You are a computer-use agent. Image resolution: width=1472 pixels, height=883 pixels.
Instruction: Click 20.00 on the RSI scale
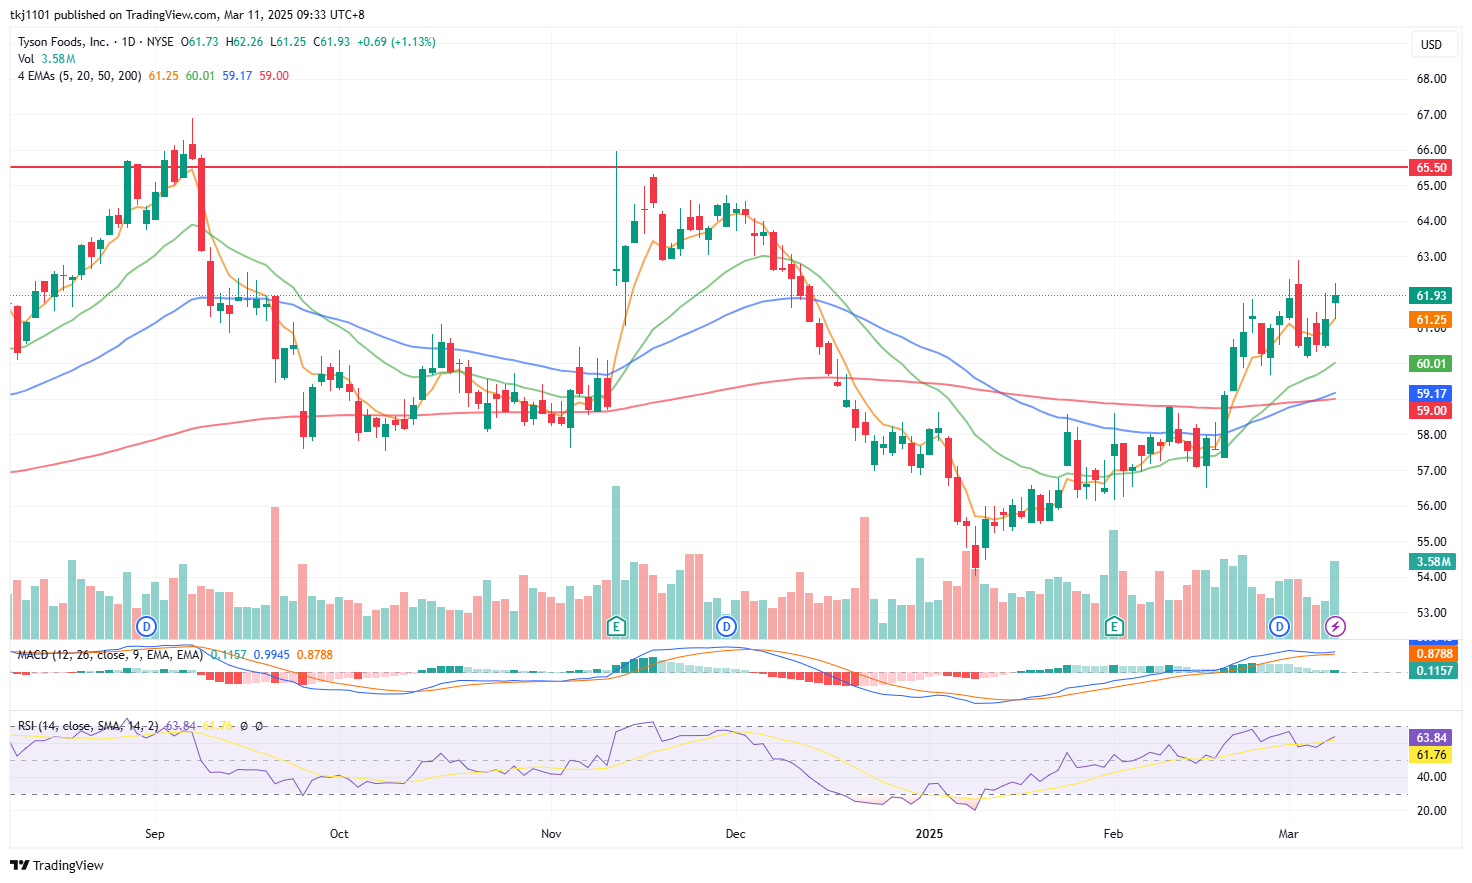pos(1432,811)
